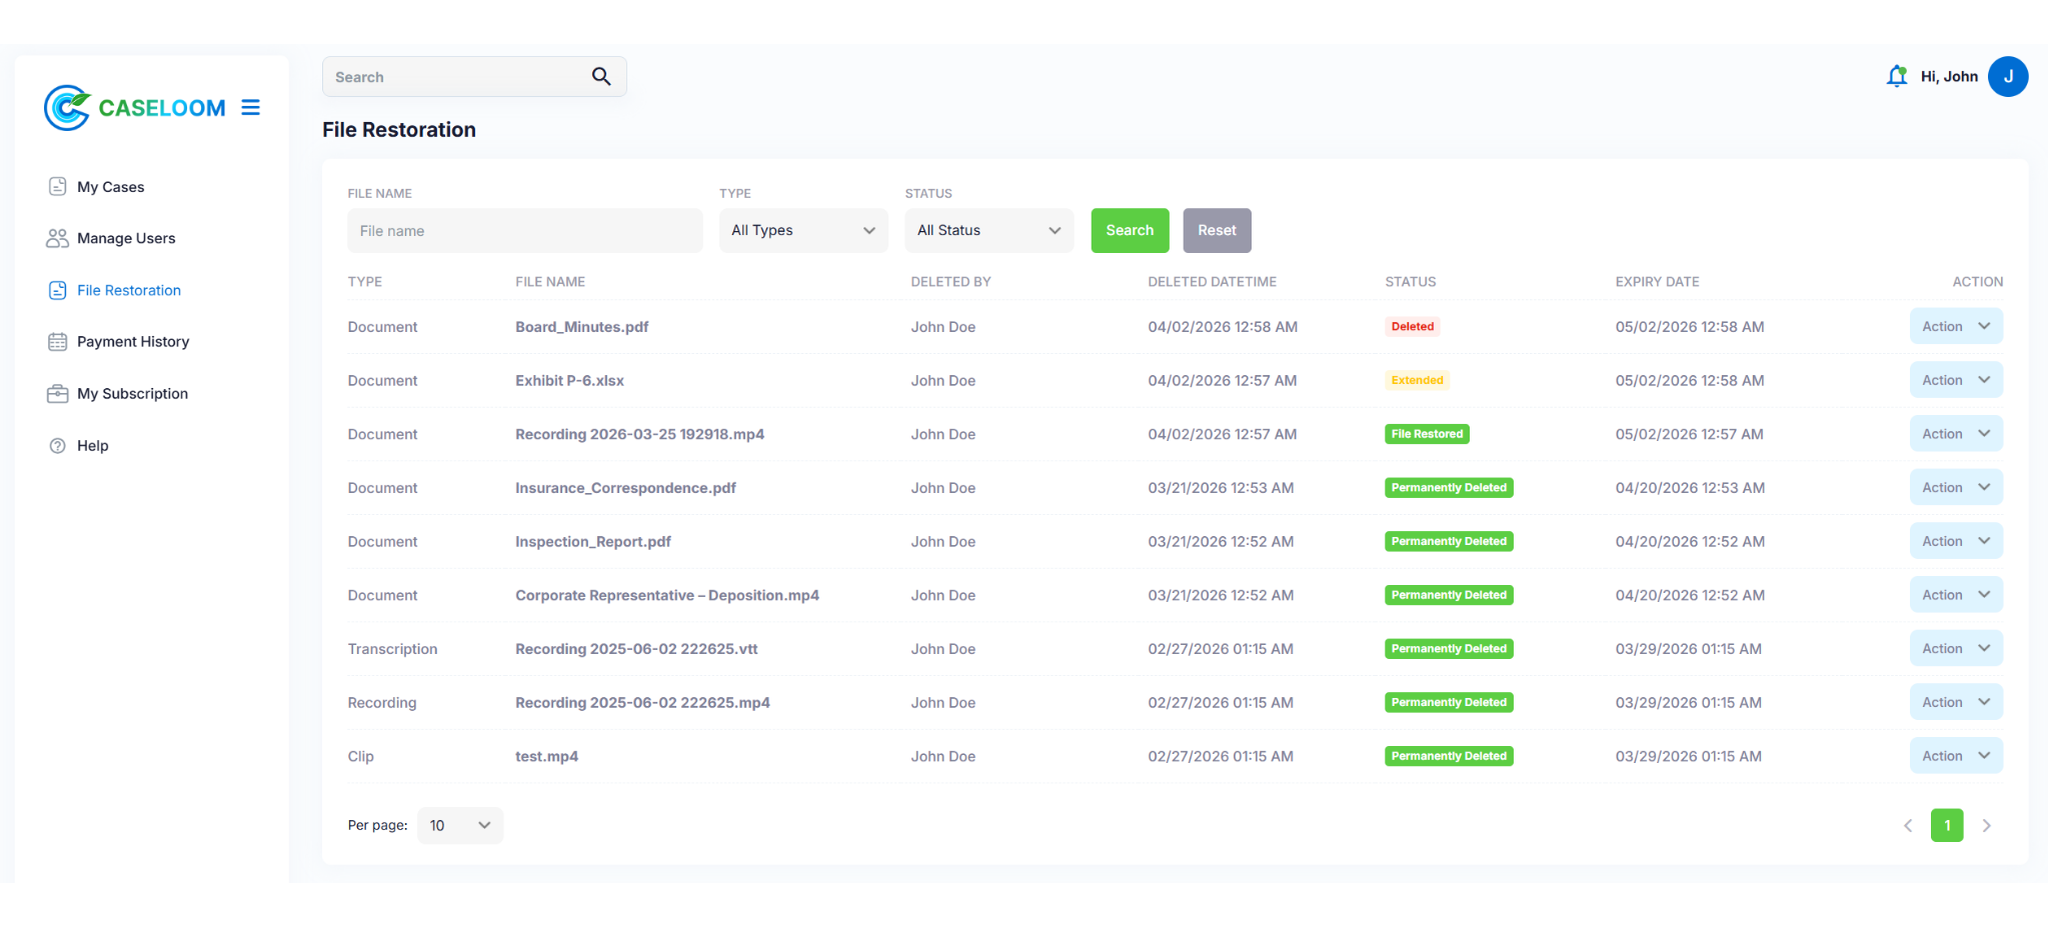This screenshot has width=2048, height=928.
Task: Focus the File name filter field
Action: click(x=524, y=231)
